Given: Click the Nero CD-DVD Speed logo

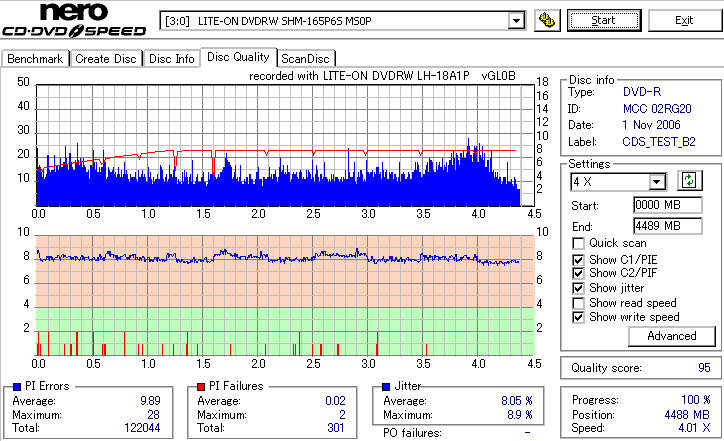Looking at the screenshot, I should tap(74, 20).
